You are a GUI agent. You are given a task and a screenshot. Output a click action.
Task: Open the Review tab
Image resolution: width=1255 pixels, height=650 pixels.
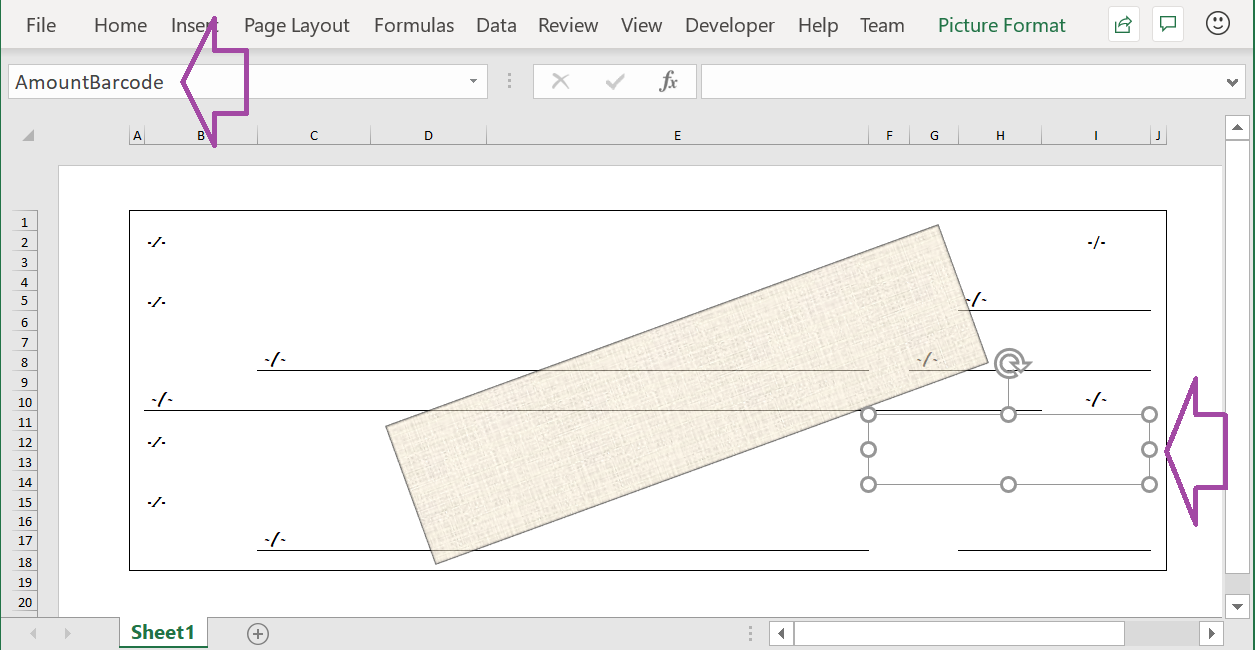[568, 26]
